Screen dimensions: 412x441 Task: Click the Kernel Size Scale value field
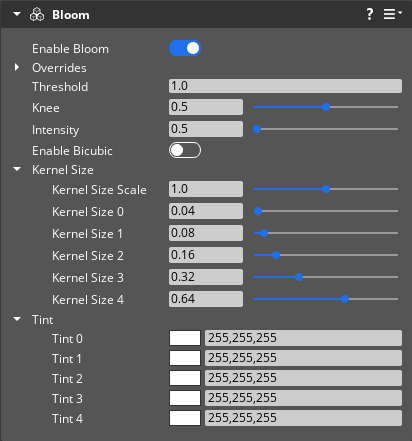pyautogui.click(x=206, y=189)
